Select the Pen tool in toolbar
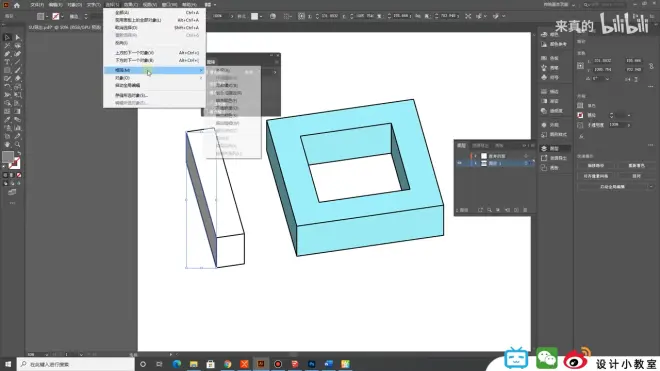The width and height of the screenshot is (660, 371). tap(7, 54)
